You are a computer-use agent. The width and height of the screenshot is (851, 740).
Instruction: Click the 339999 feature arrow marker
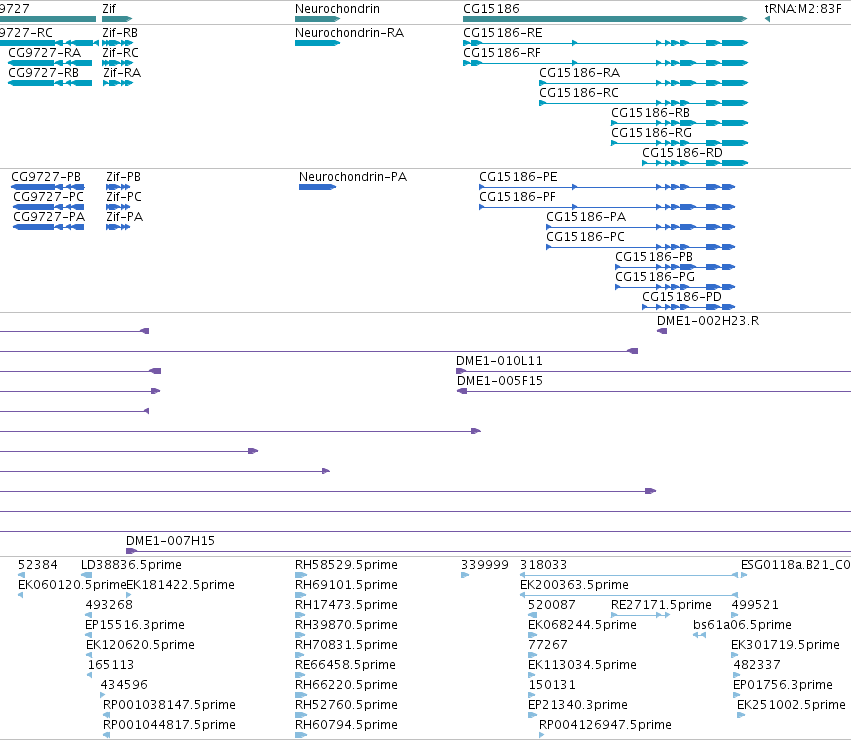pos(465,575)
